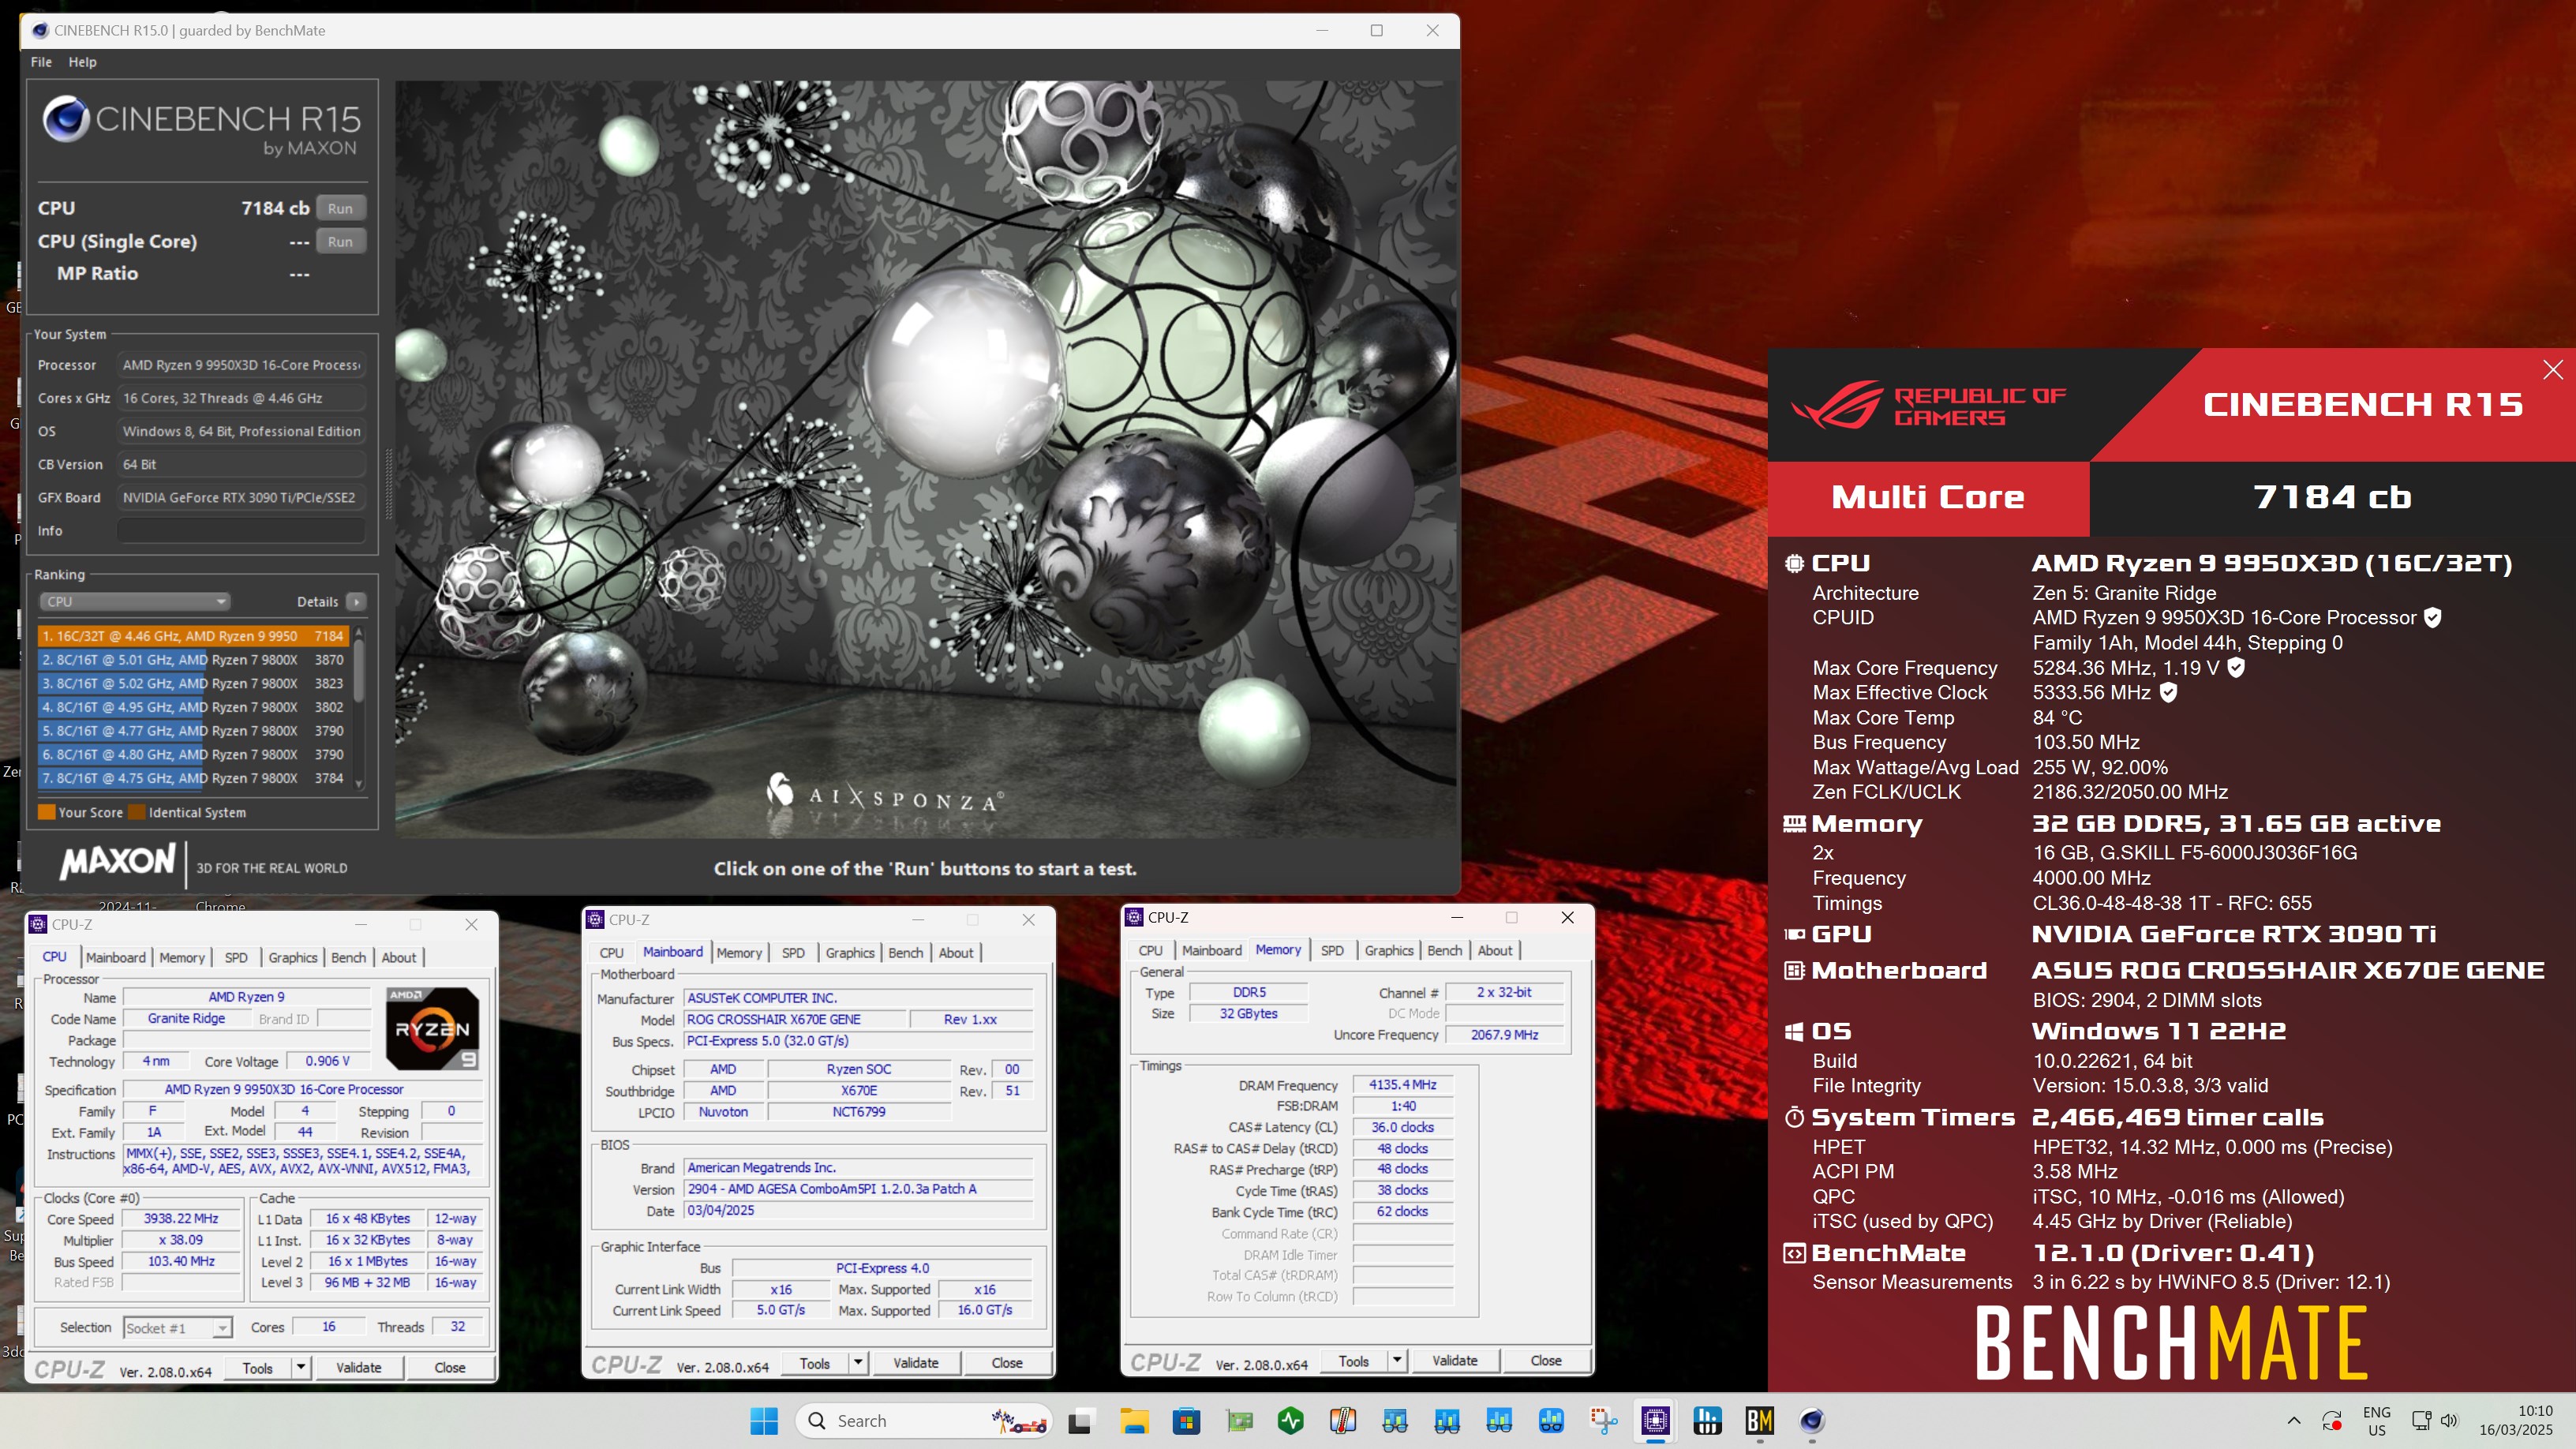2576x1449 pixels.
Task: Open the Help menu in Cinebench
Action: click(83, 62)
